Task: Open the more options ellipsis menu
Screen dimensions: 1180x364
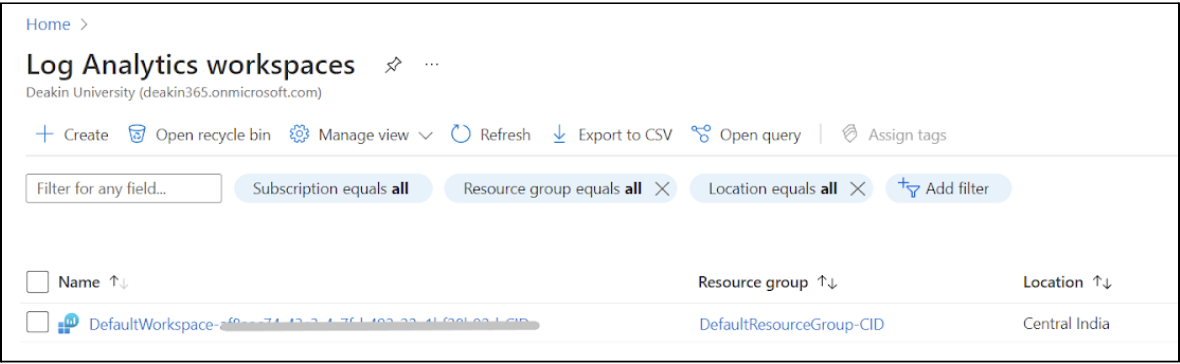Action: point(431,65)
